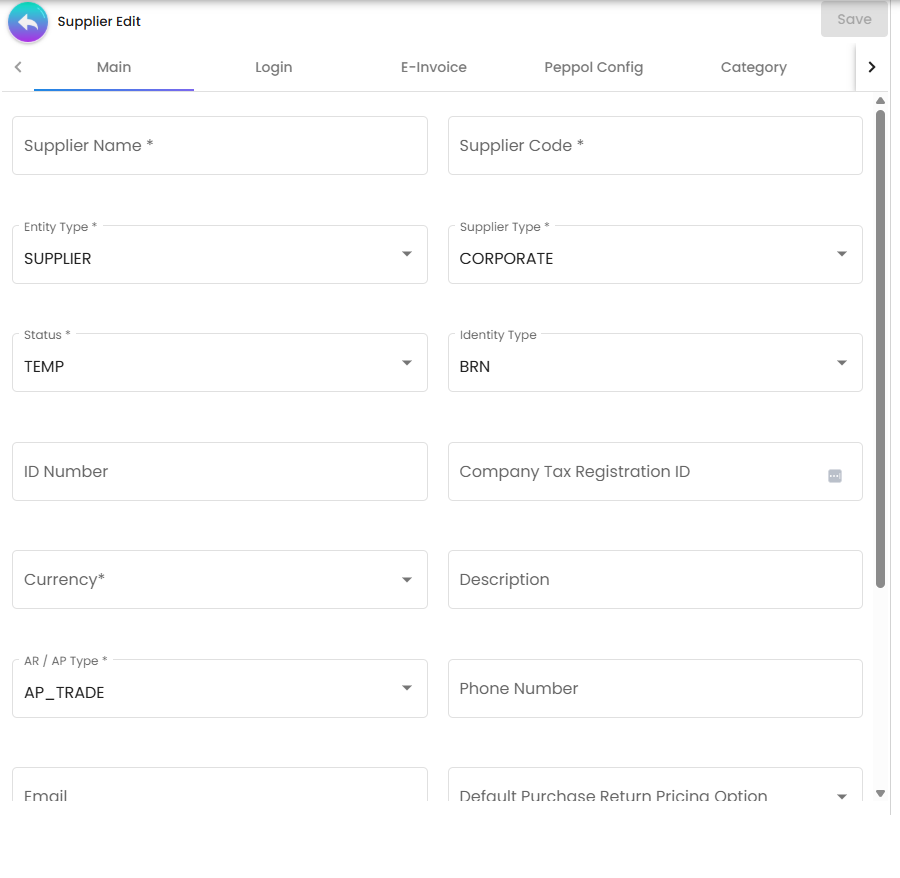Expand the AR / AP Type dropdown
Image resolution: width=900 pixels, height=878 pixels.
[x=406, y=688]
